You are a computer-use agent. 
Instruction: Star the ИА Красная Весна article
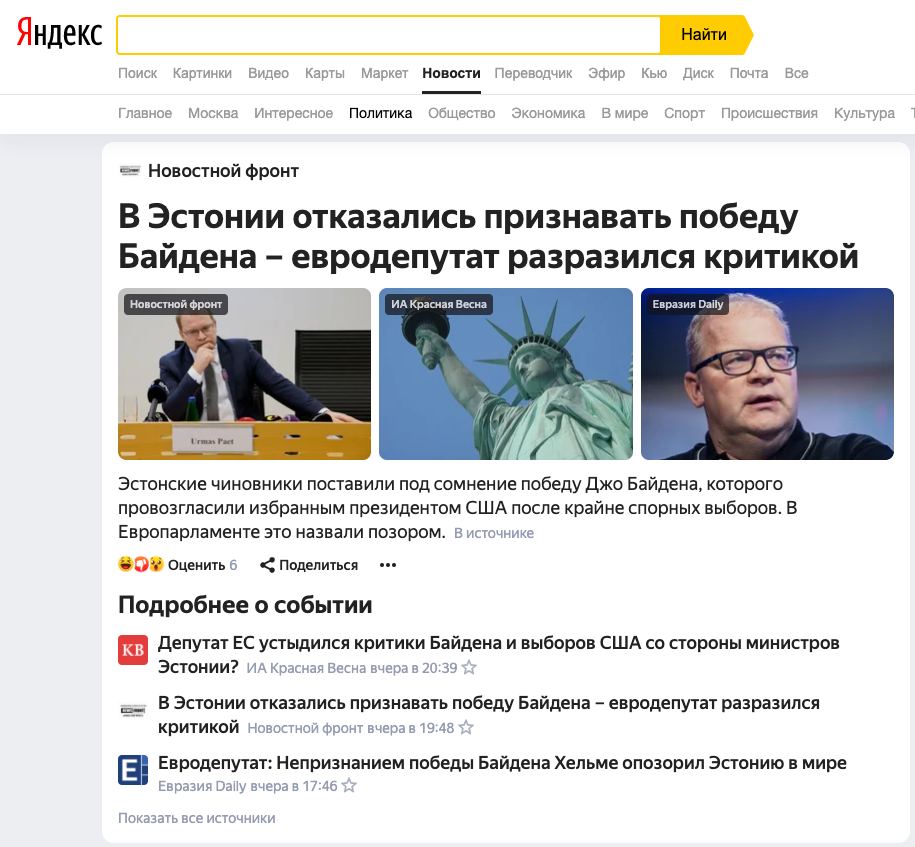(x=469, y=667)
